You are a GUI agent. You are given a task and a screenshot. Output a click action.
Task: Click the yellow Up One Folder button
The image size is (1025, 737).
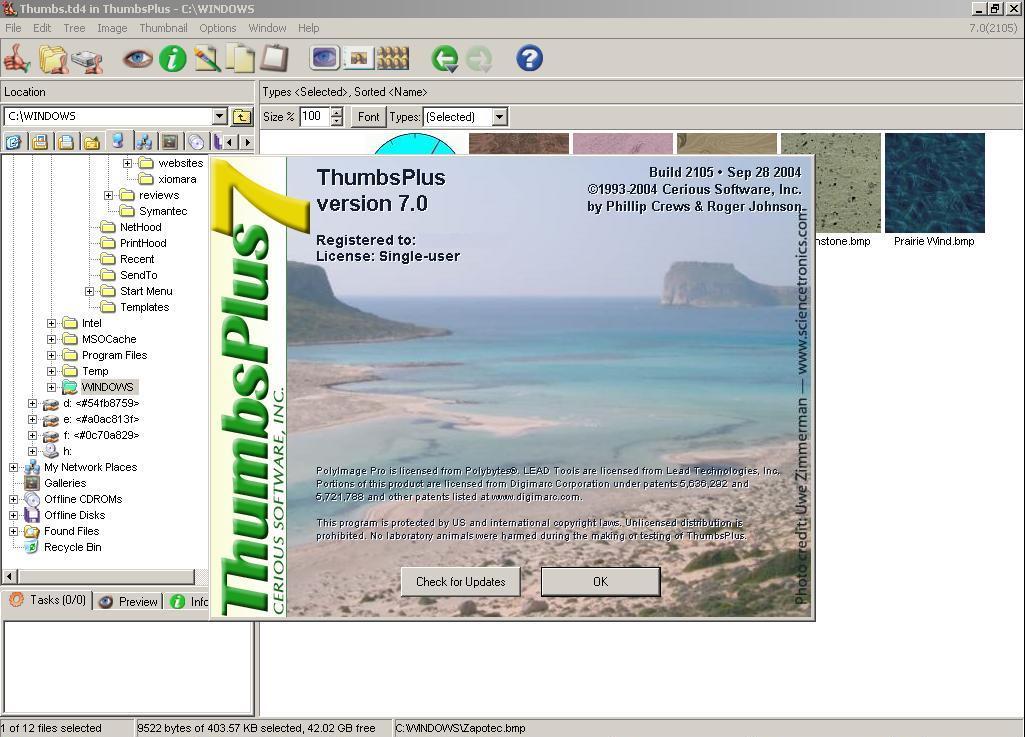click(242, 116)
